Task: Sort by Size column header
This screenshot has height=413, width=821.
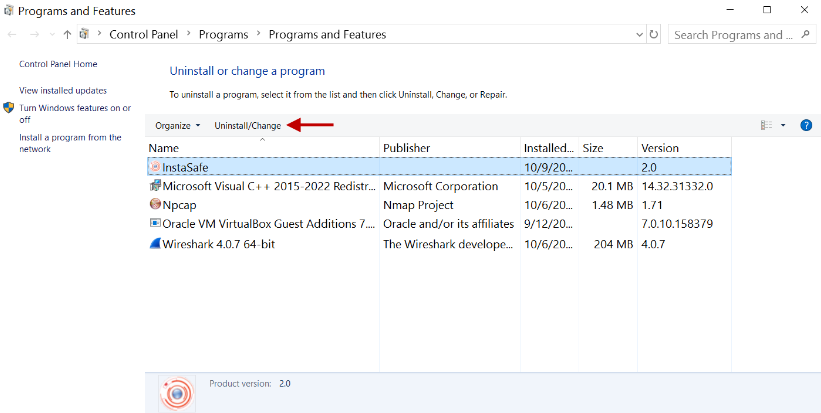Action: (608, 148)
